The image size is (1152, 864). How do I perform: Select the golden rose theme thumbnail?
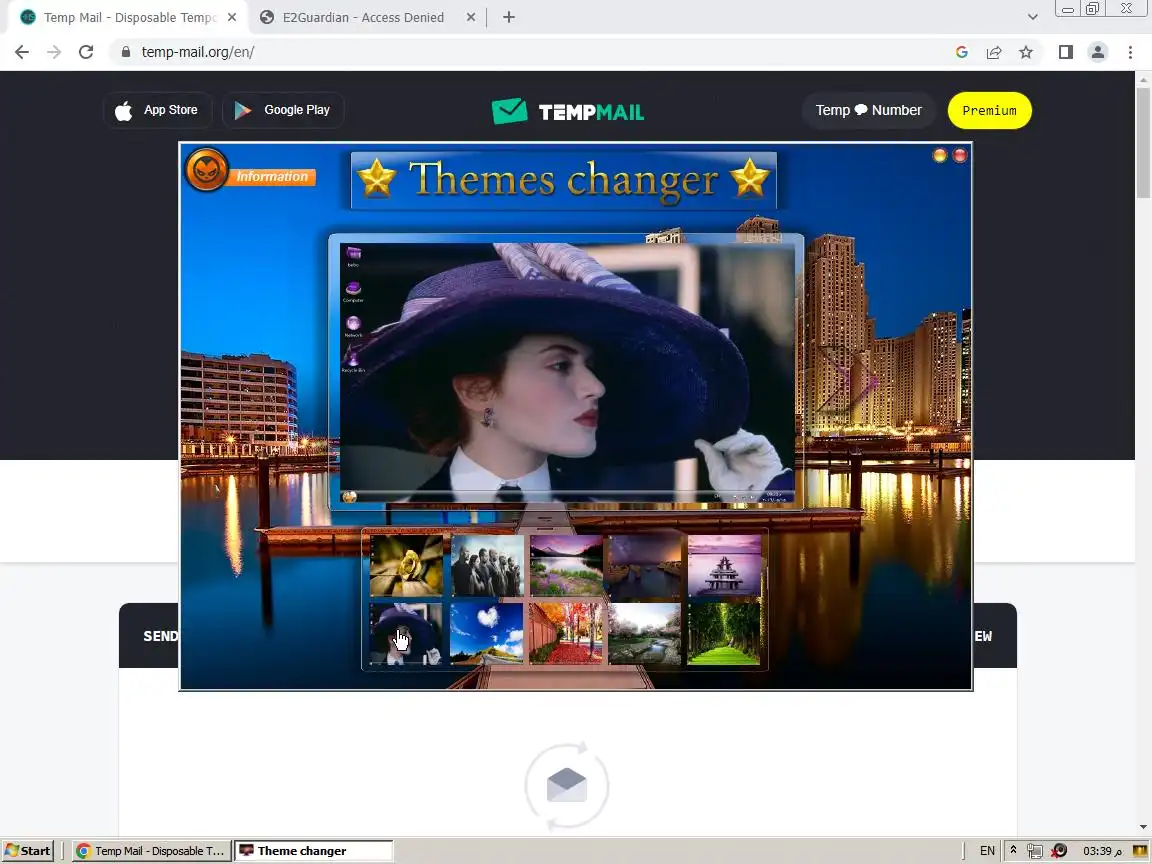pos(406,565)
